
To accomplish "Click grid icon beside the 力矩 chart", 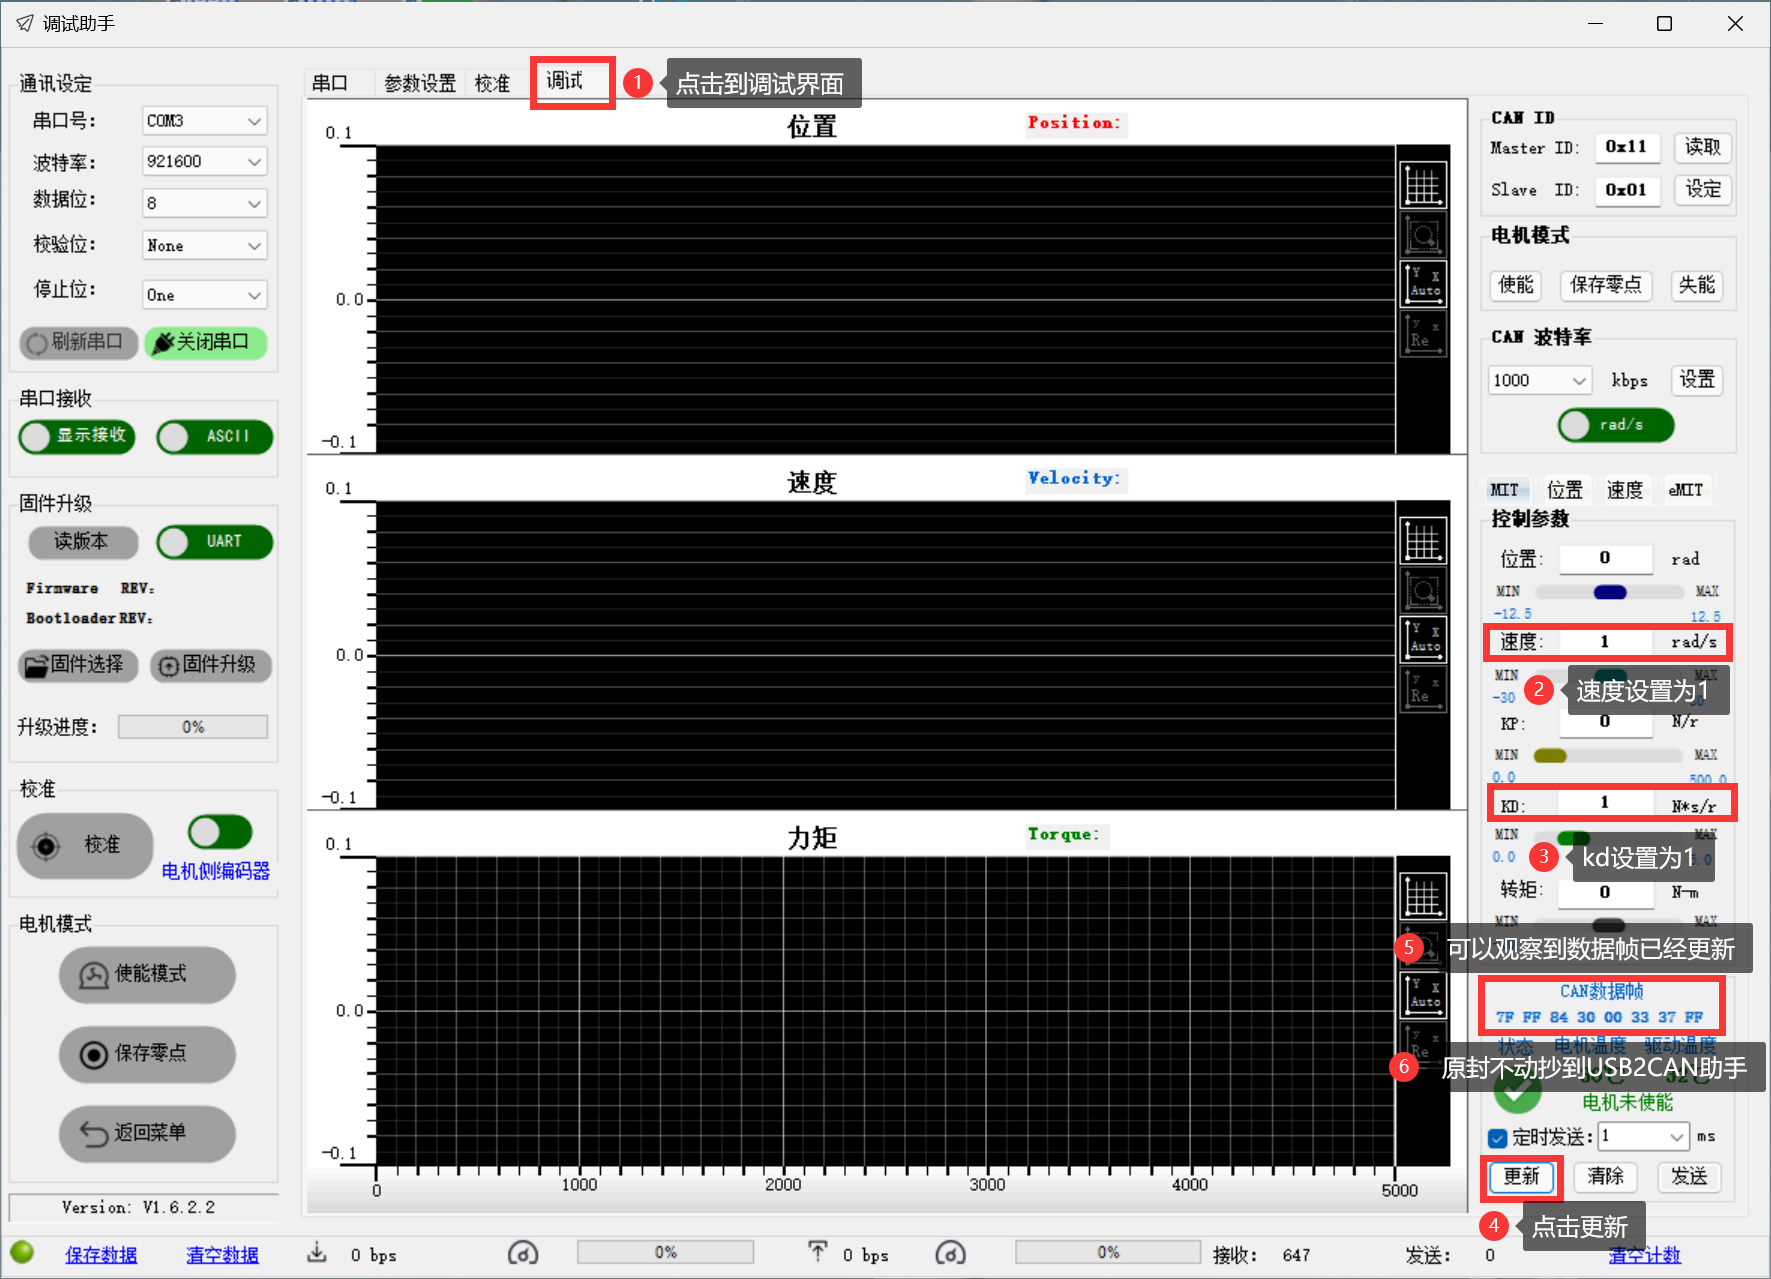I will [1422, 896].
